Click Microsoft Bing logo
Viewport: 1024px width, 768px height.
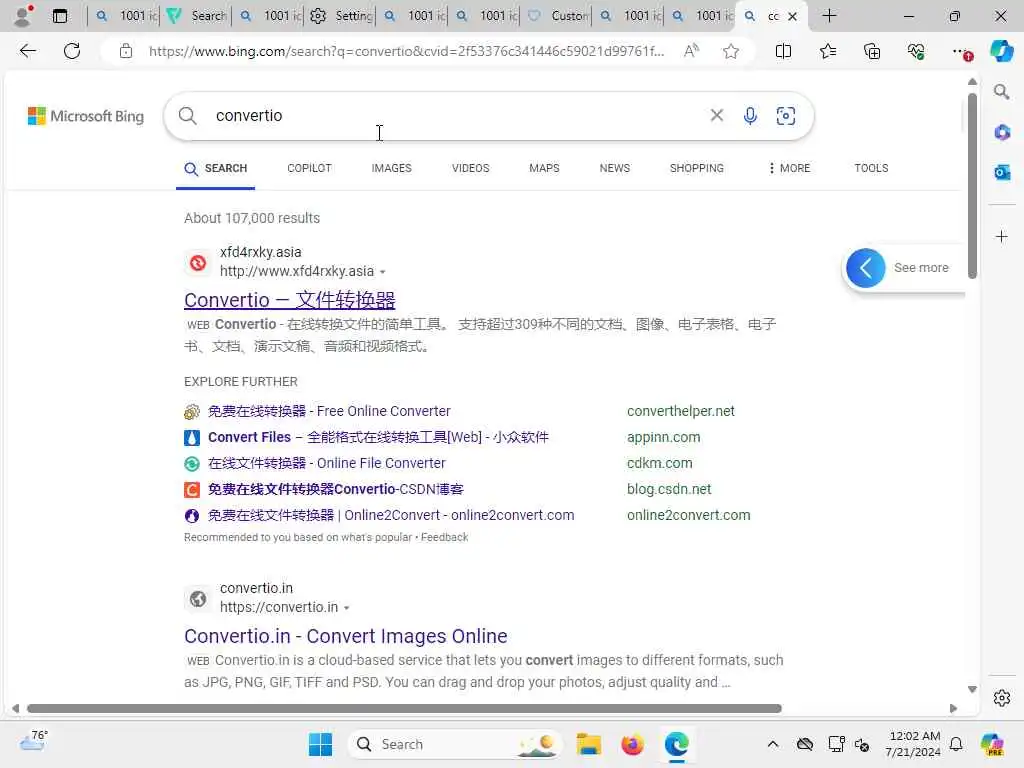tap(86, 116)
